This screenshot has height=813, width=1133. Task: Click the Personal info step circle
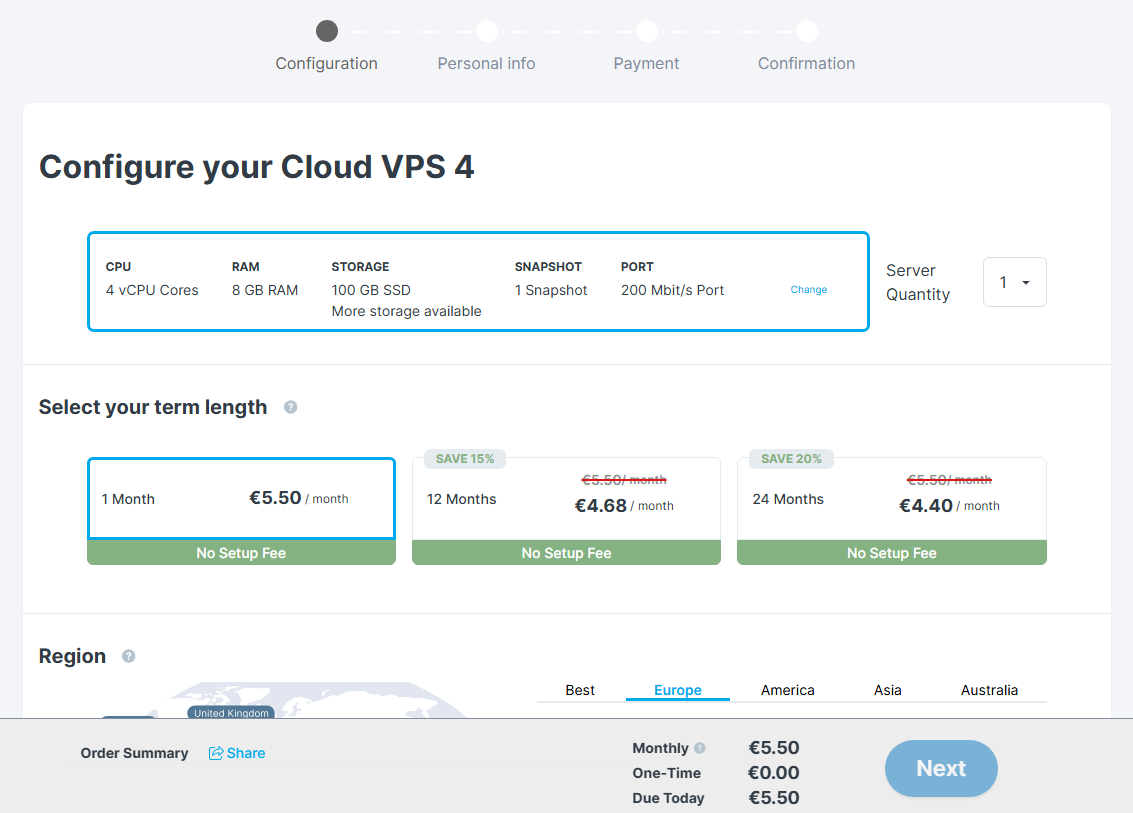pyautogui.click(x=487, y=31)
